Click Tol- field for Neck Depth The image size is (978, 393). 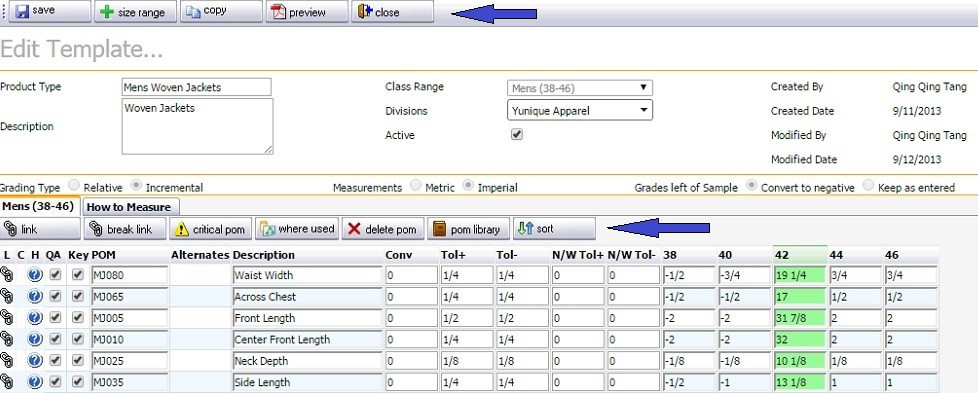point(522,361)
